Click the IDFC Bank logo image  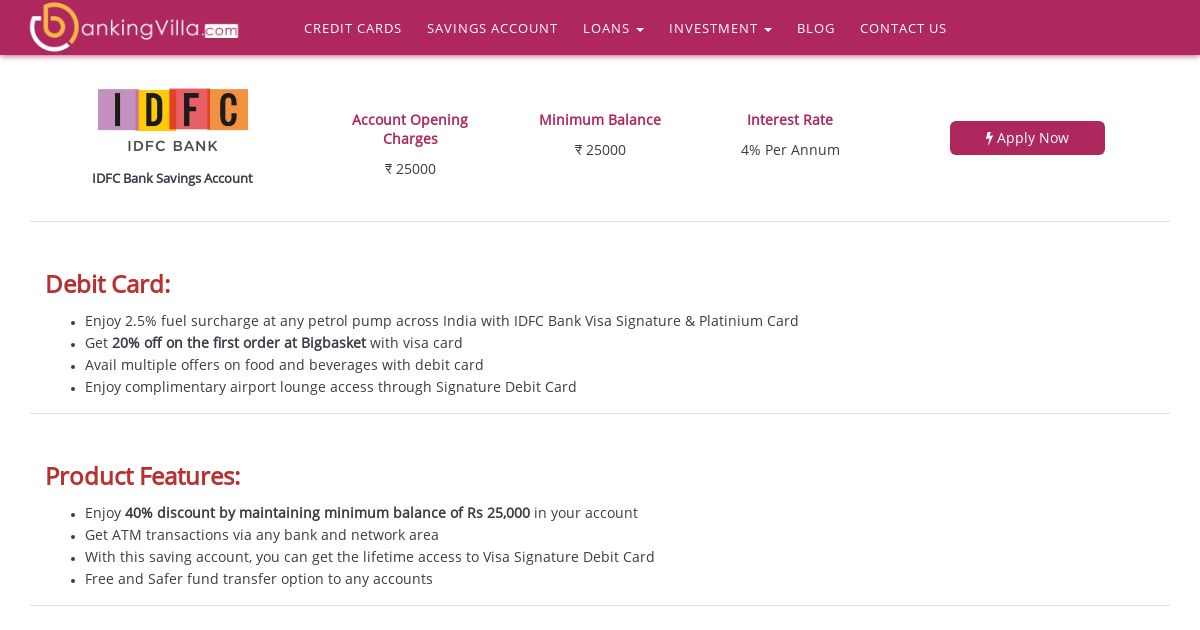pyautogui.click(x=173, y=120)
